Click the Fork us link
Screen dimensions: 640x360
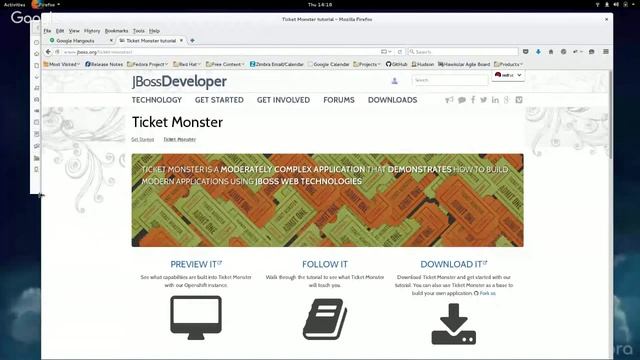click(487, 293)
